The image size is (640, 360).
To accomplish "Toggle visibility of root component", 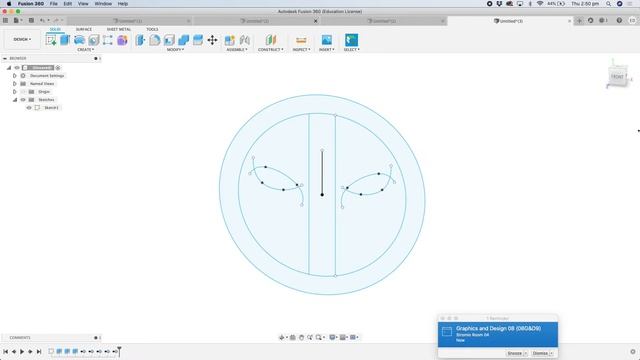I will [x=17, y=68].
